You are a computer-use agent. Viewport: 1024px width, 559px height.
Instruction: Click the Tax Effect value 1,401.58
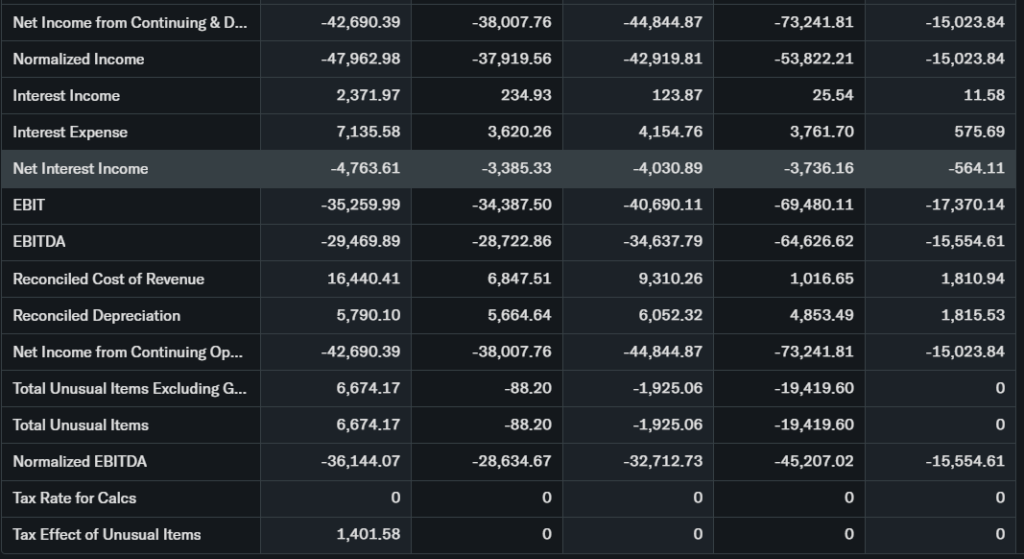[x=369, y=534]
